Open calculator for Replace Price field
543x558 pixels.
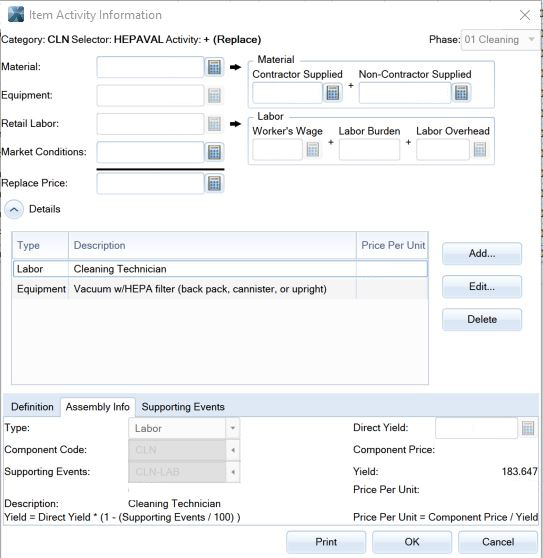click(x=214, y=184)
